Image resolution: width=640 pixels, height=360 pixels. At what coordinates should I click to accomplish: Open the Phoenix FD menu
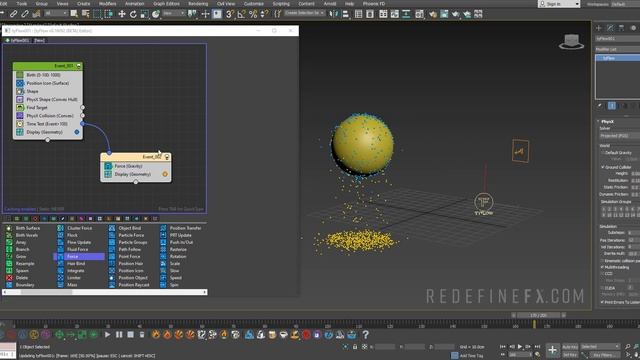(374, 4)
